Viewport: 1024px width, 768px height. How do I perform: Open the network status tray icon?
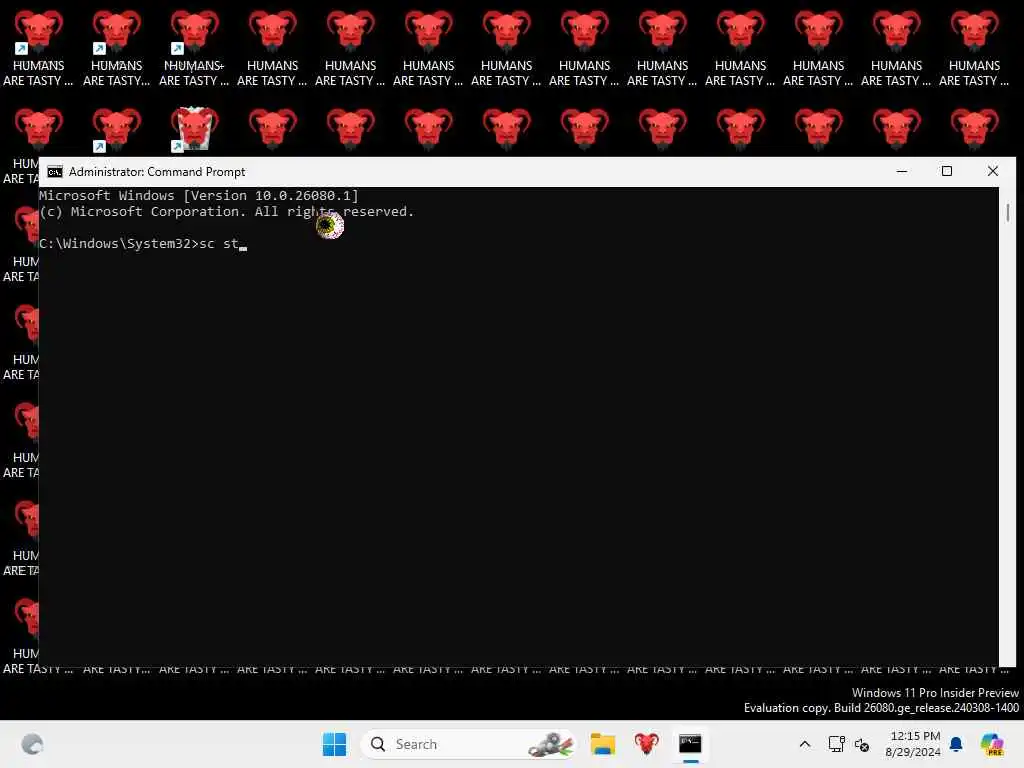click(x=837, y=744)
